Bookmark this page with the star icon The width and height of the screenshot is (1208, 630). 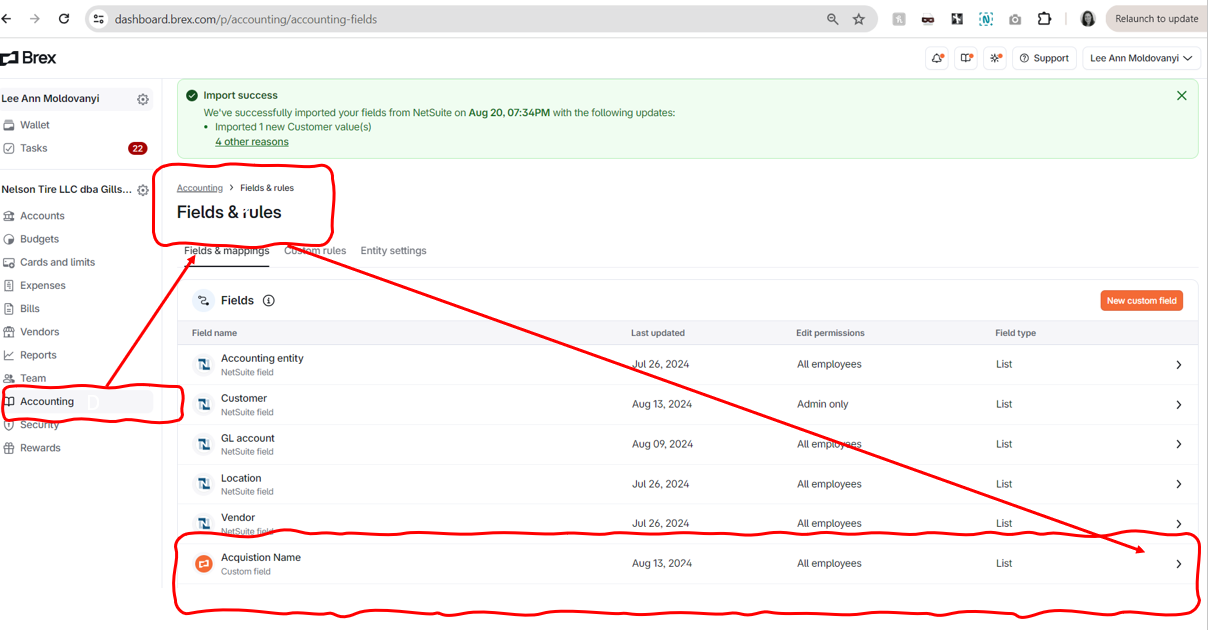tap(859, 19)
